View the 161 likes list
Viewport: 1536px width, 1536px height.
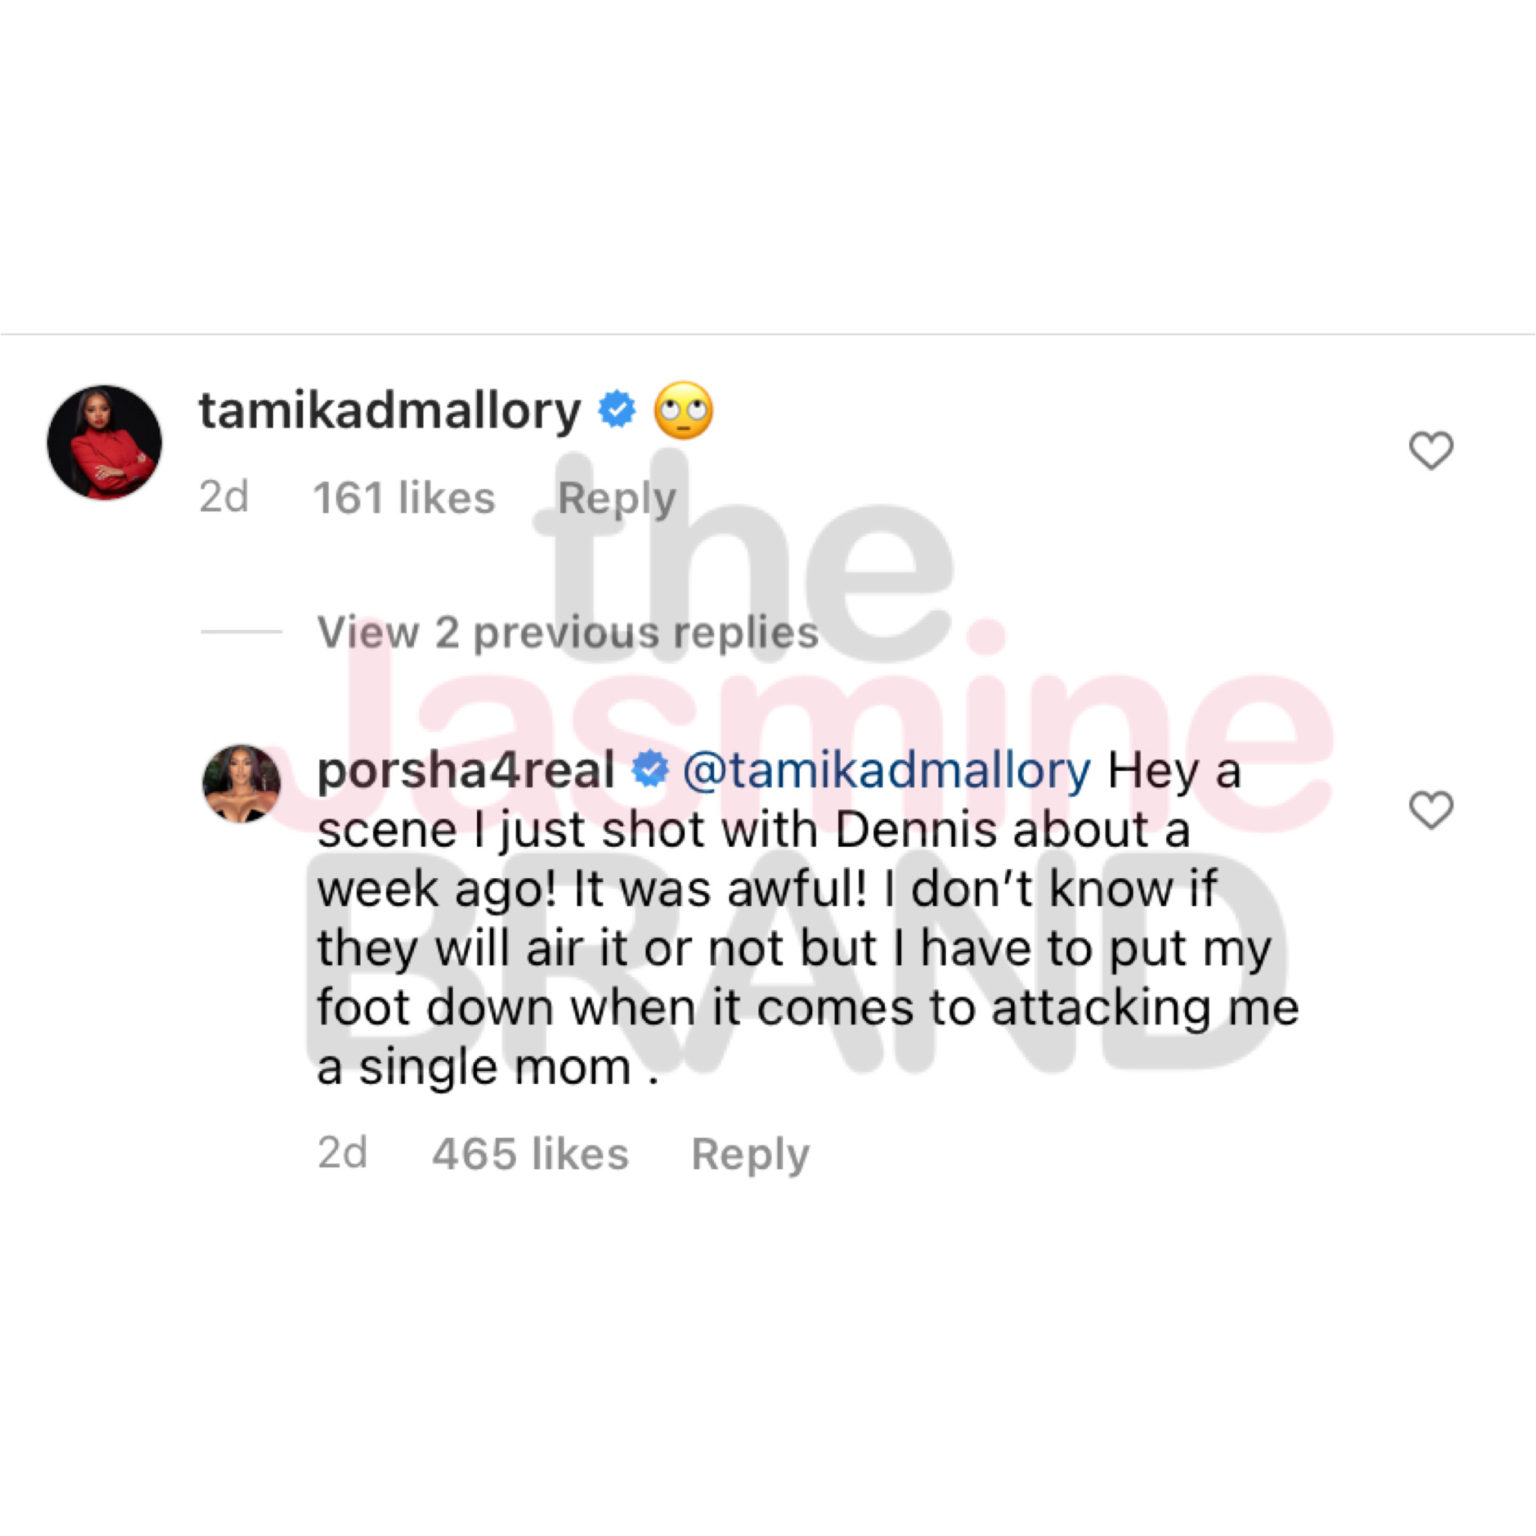click(404, 497)
